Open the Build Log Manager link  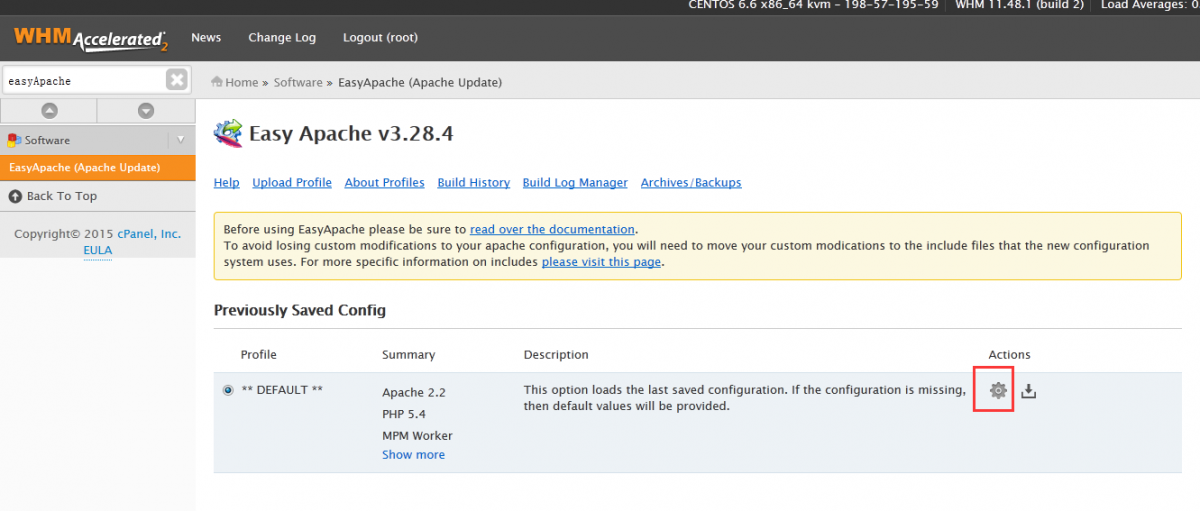point(575,183)
